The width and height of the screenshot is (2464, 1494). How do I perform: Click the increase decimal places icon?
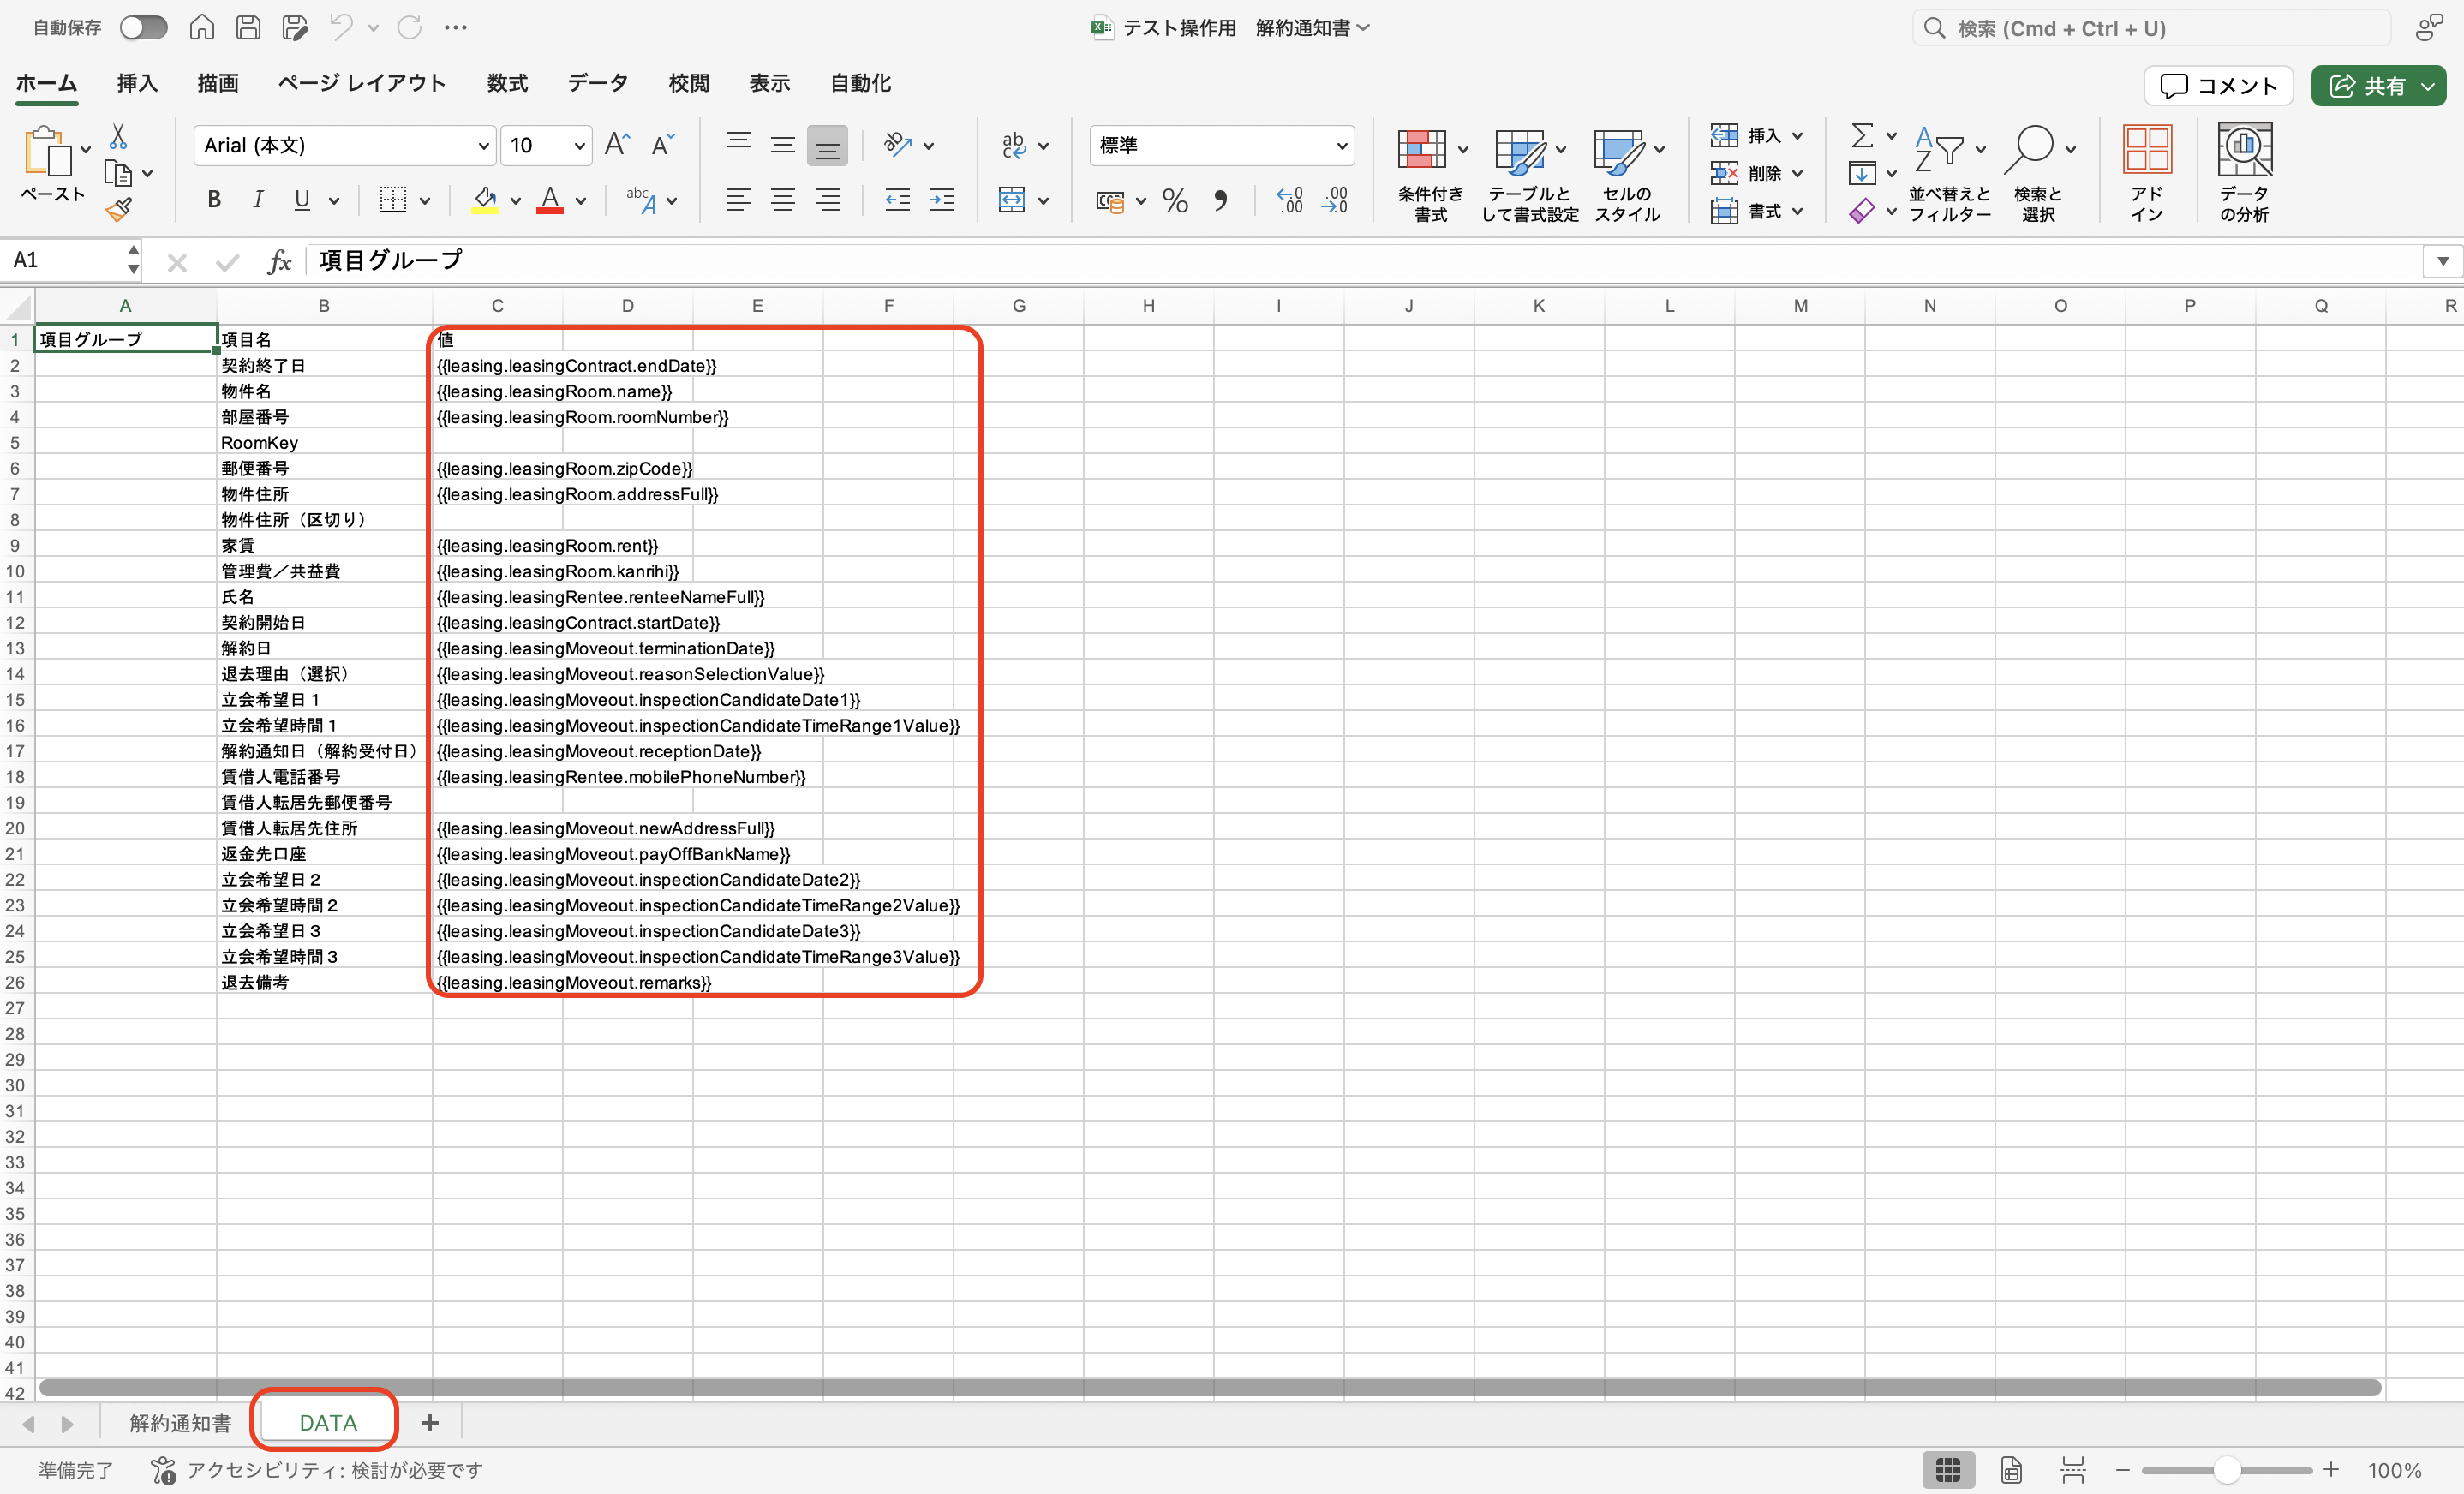tap(1290, 201)
